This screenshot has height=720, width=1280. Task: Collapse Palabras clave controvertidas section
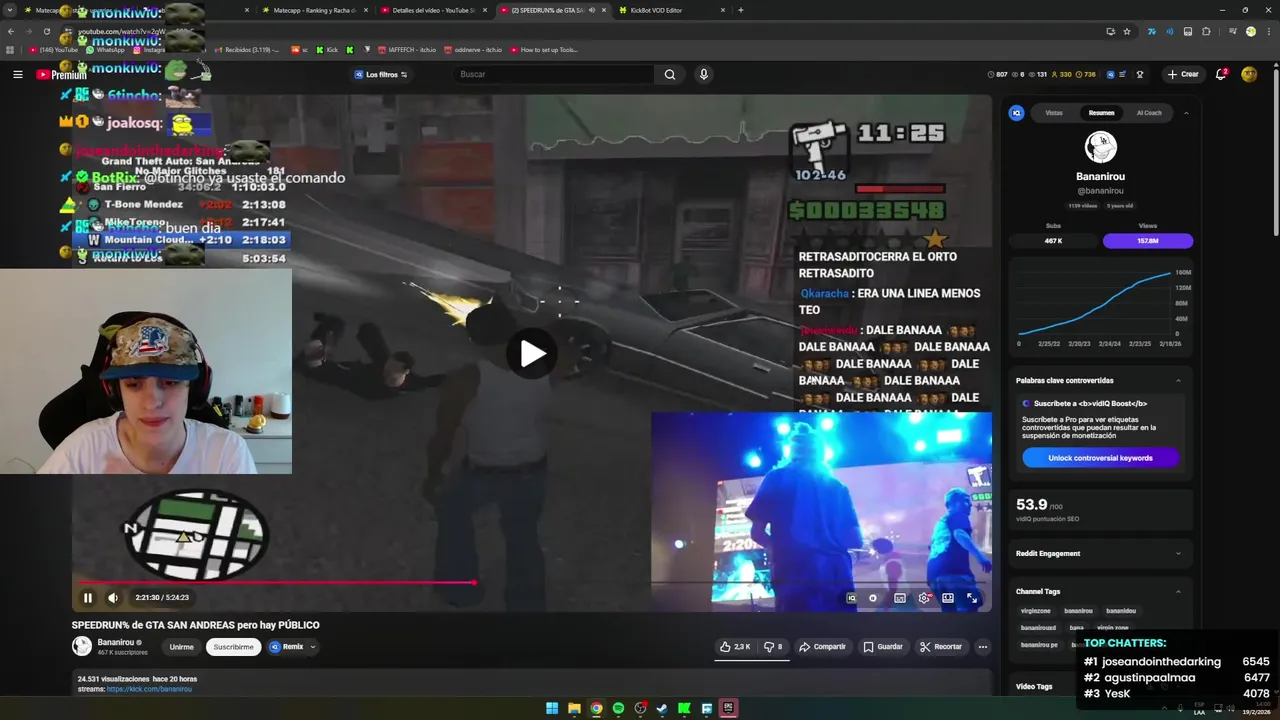[x=1178, y=381]
